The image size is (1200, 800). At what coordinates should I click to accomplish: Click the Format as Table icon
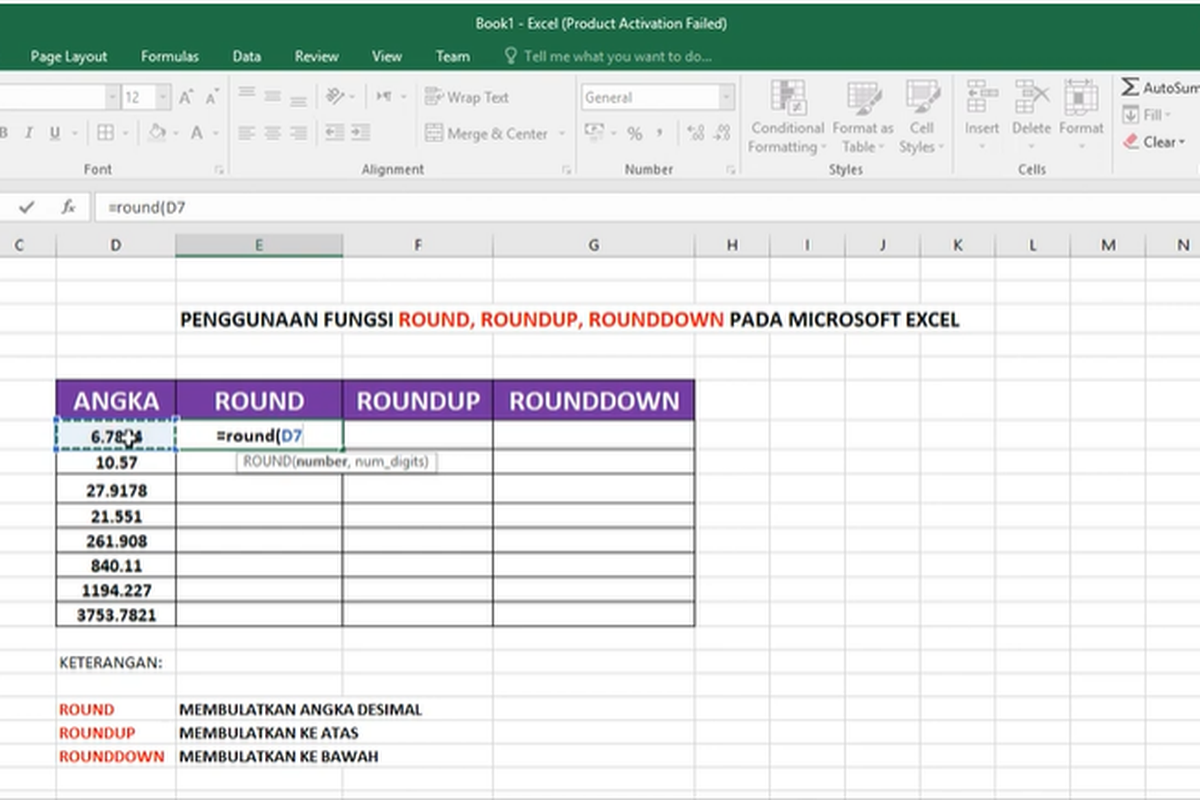[x=861, y=115]
